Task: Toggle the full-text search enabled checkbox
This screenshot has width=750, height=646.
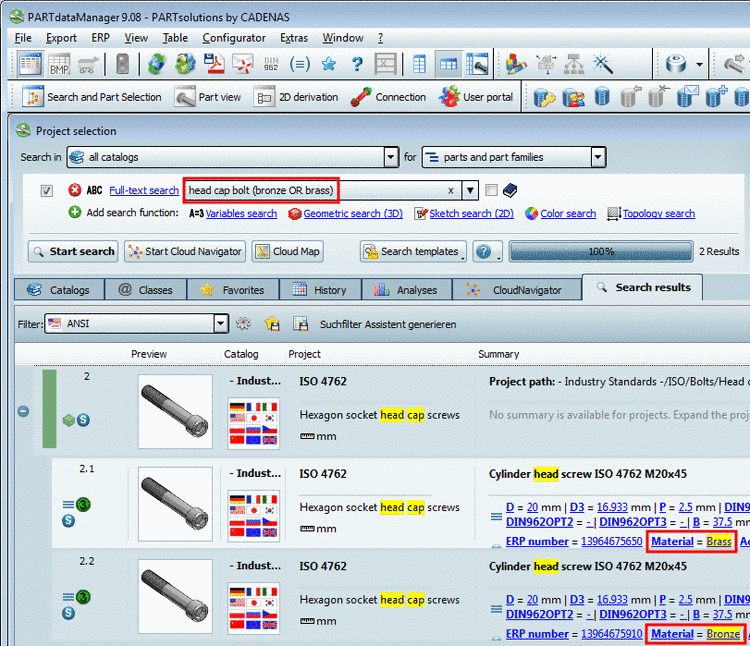Action: click(x=46, y=191)
